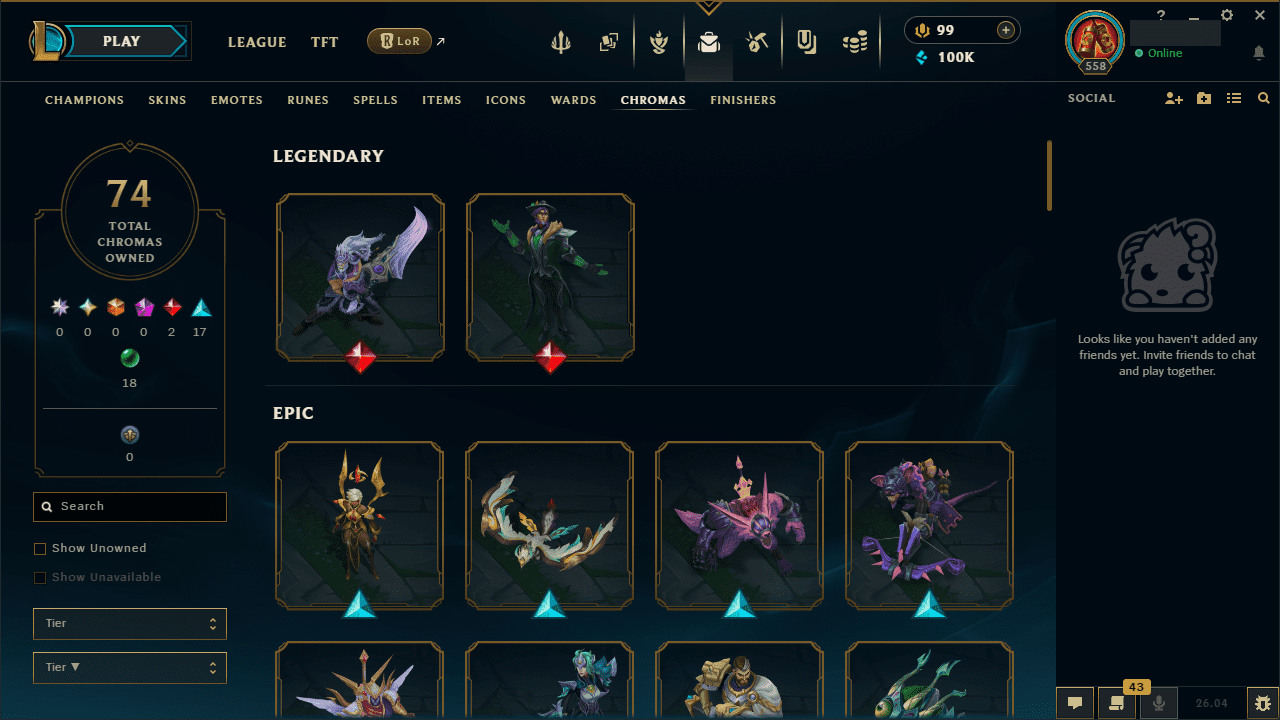The width and height of the screenshot is (1280, 720).
Task: Open the Loot hammer icon
Action: pos(757,42)
